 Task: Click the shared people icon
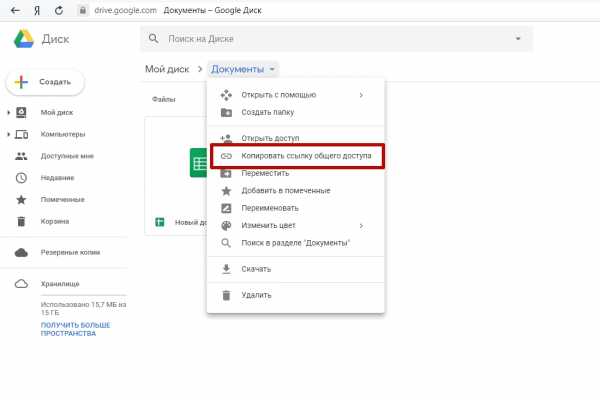21,156
